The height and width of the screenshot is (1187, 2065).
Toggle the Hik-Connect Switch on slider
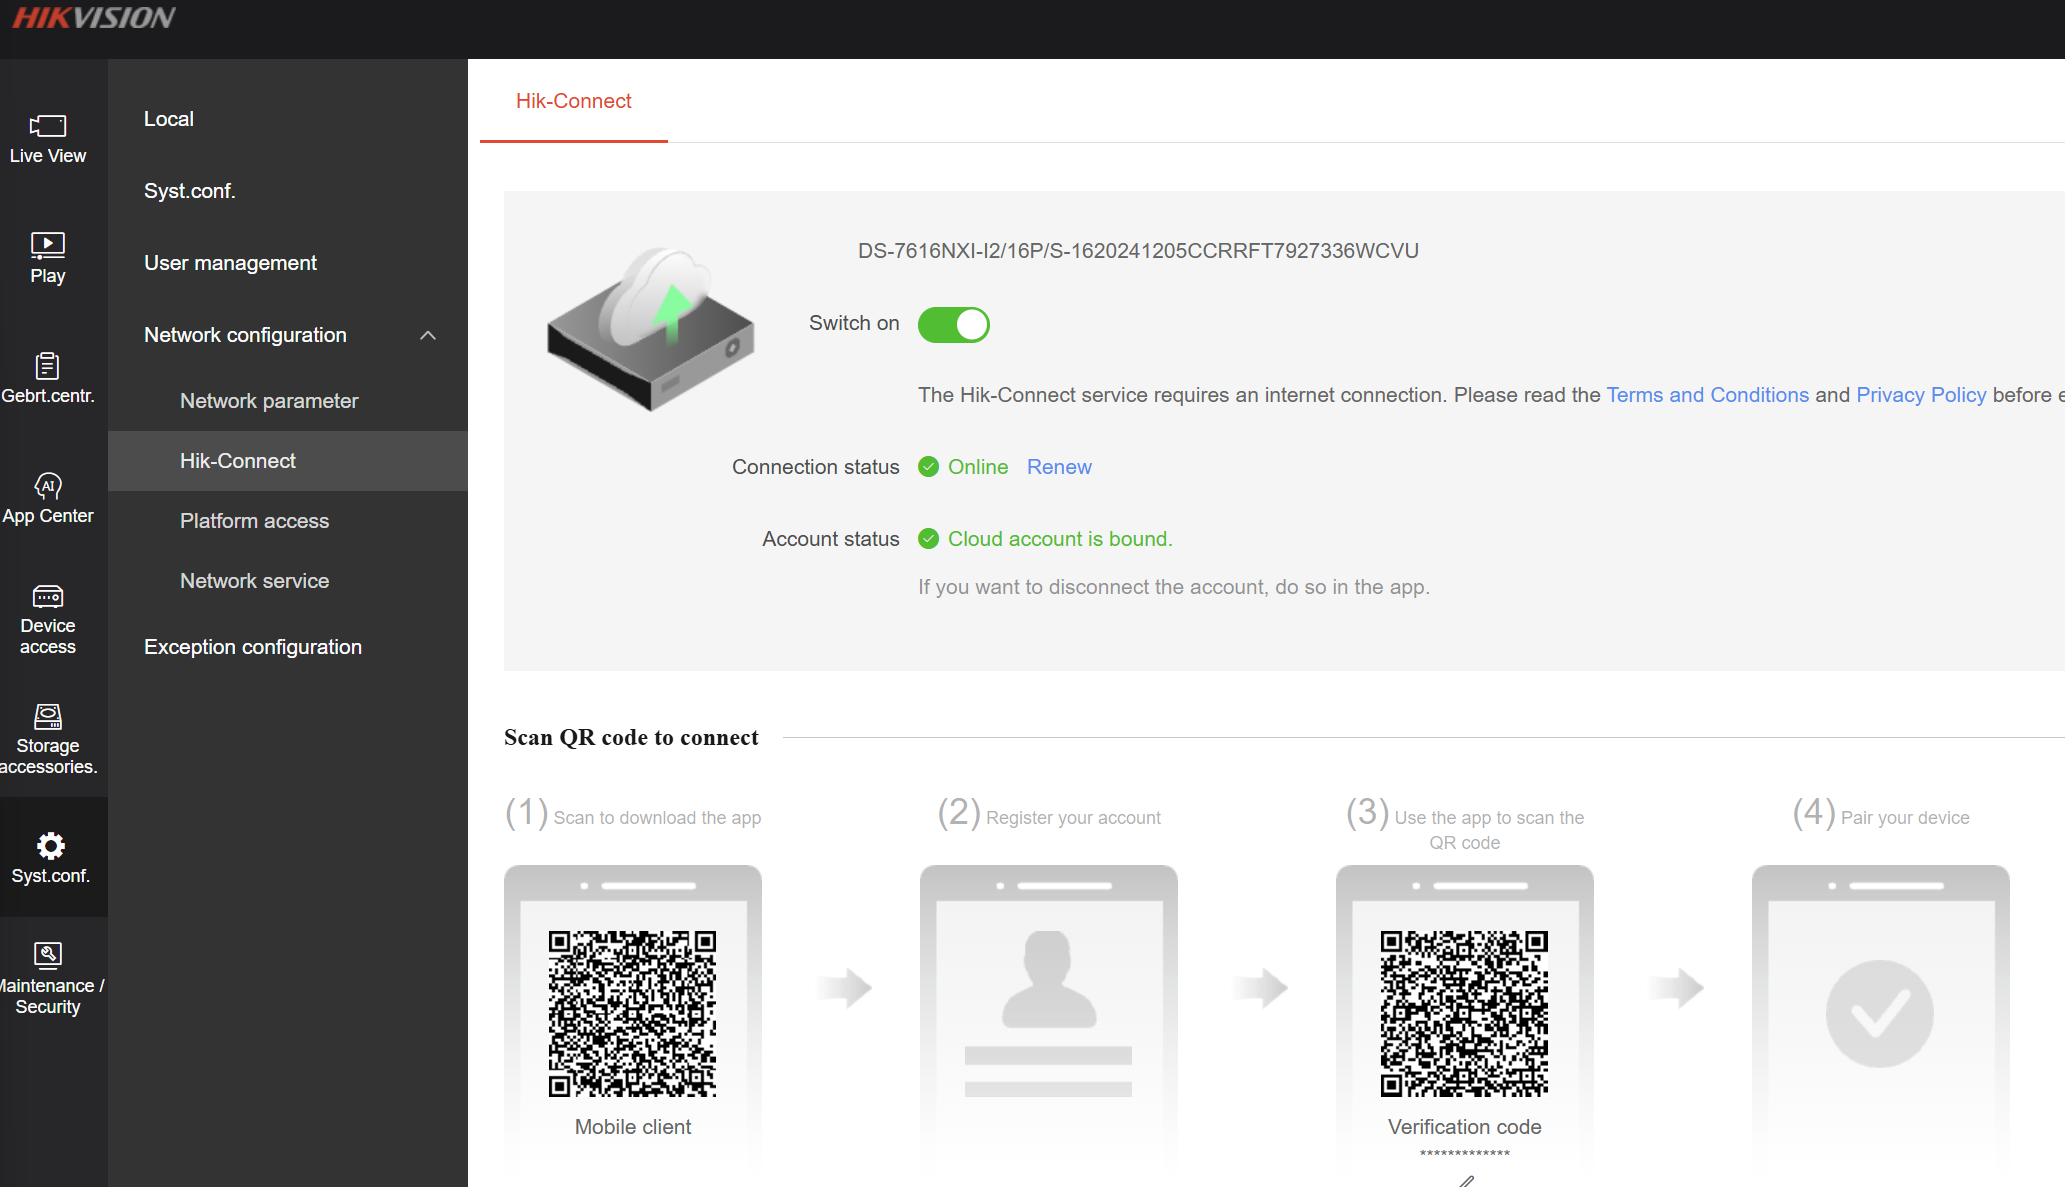953,325
